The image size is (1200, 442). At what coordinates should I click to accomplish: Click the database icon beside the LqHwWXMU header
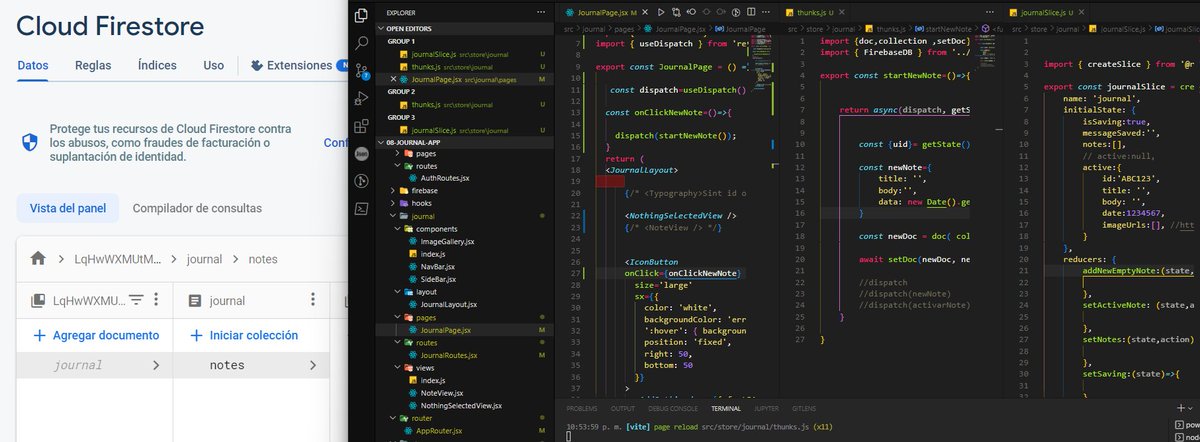coord(39,300)
